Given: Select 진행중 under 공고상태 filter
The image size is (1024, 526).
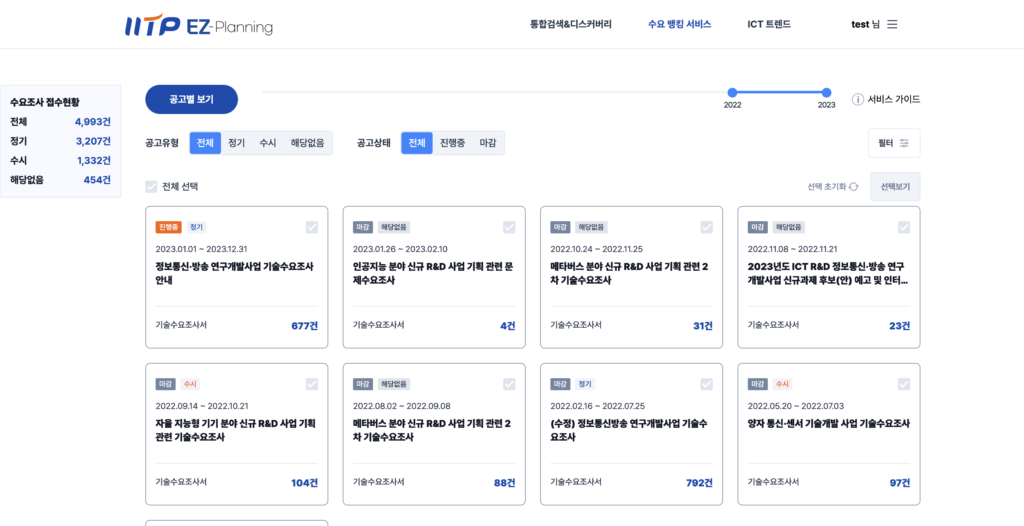Looking at the screenshot, I should 453,143.
